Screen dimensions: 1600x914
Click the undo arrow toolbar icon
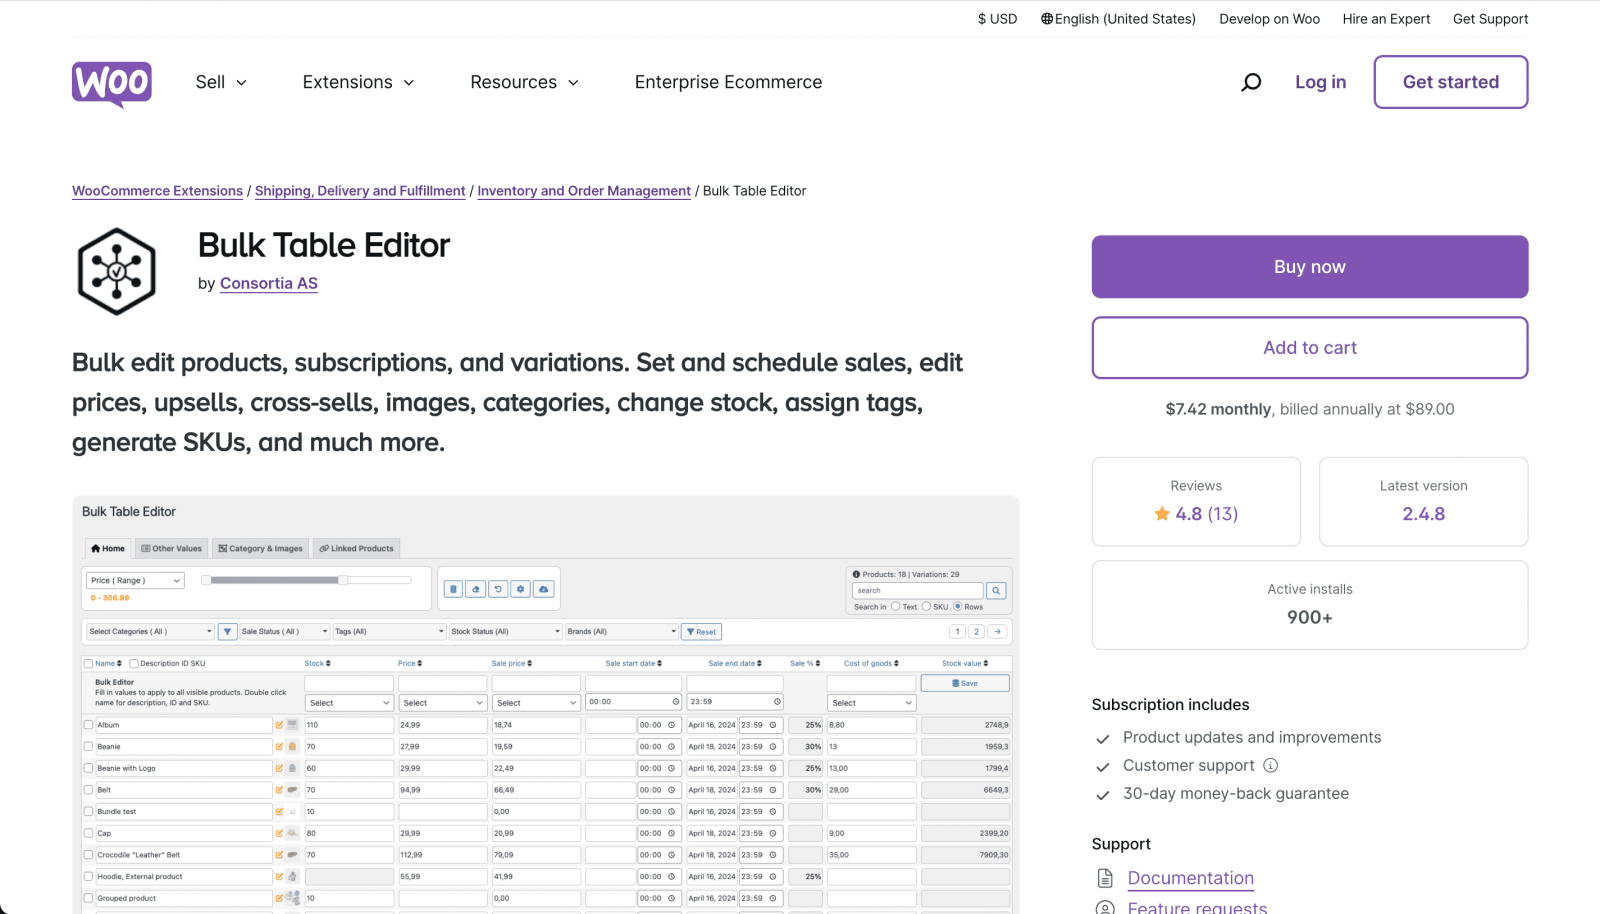pyautogui.click(x=498, y=589)
